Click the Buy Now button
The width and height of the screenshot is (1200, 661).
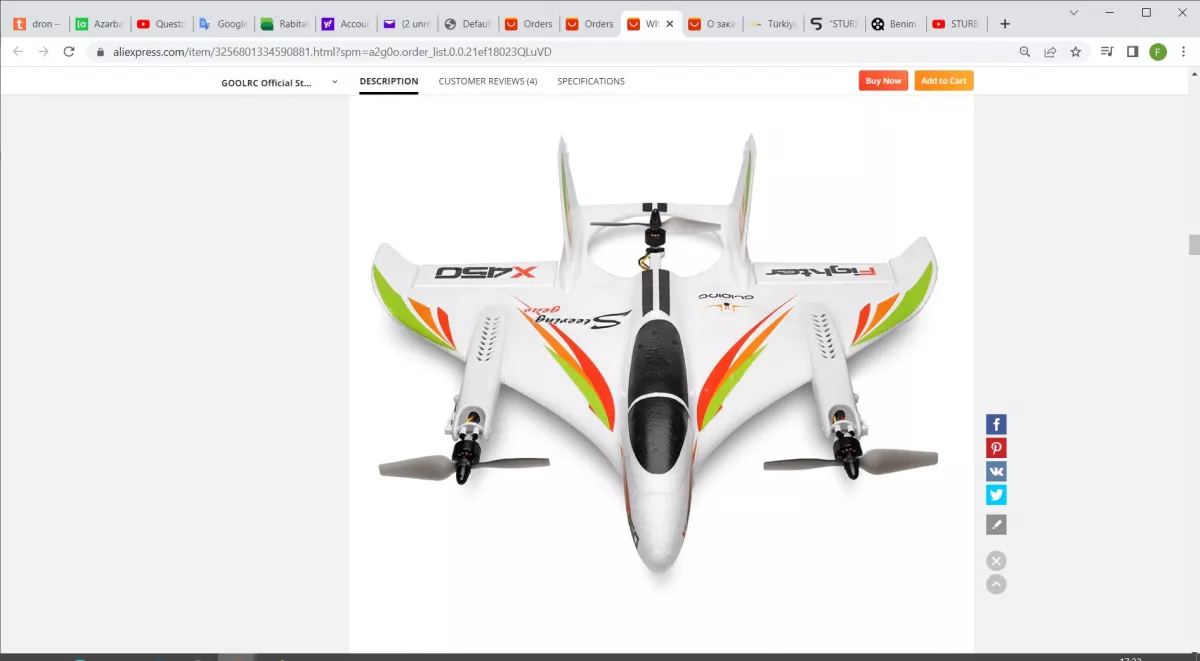click(x=883, y=81)
